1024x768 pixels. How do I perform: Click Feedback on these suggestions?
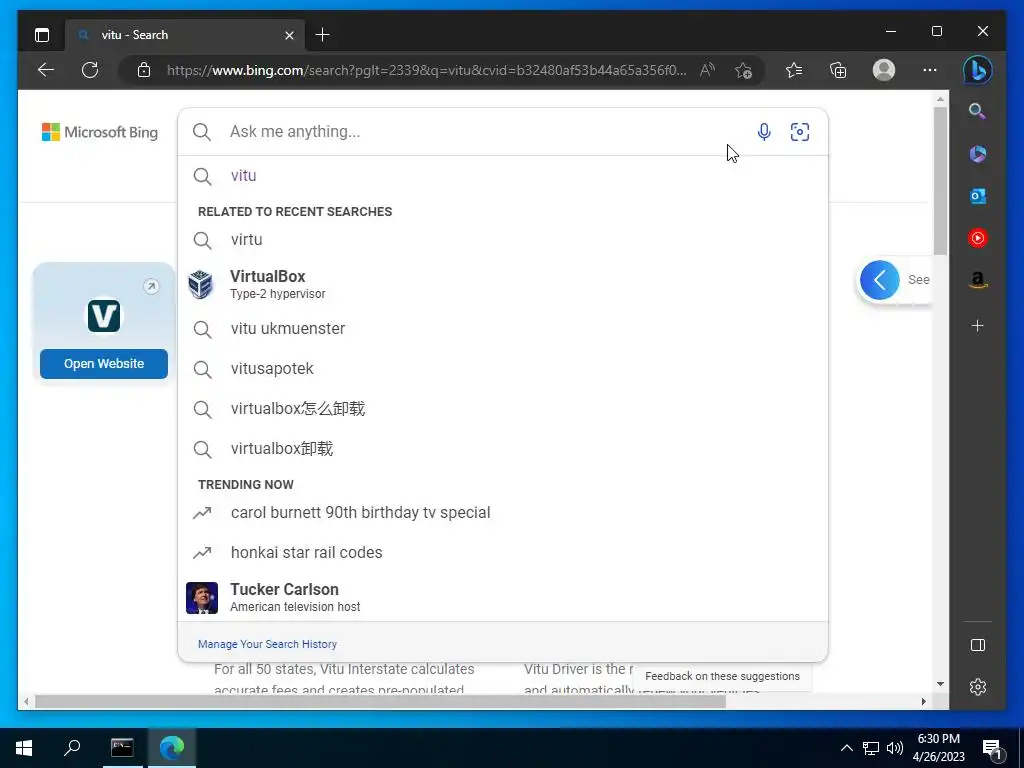722,677
